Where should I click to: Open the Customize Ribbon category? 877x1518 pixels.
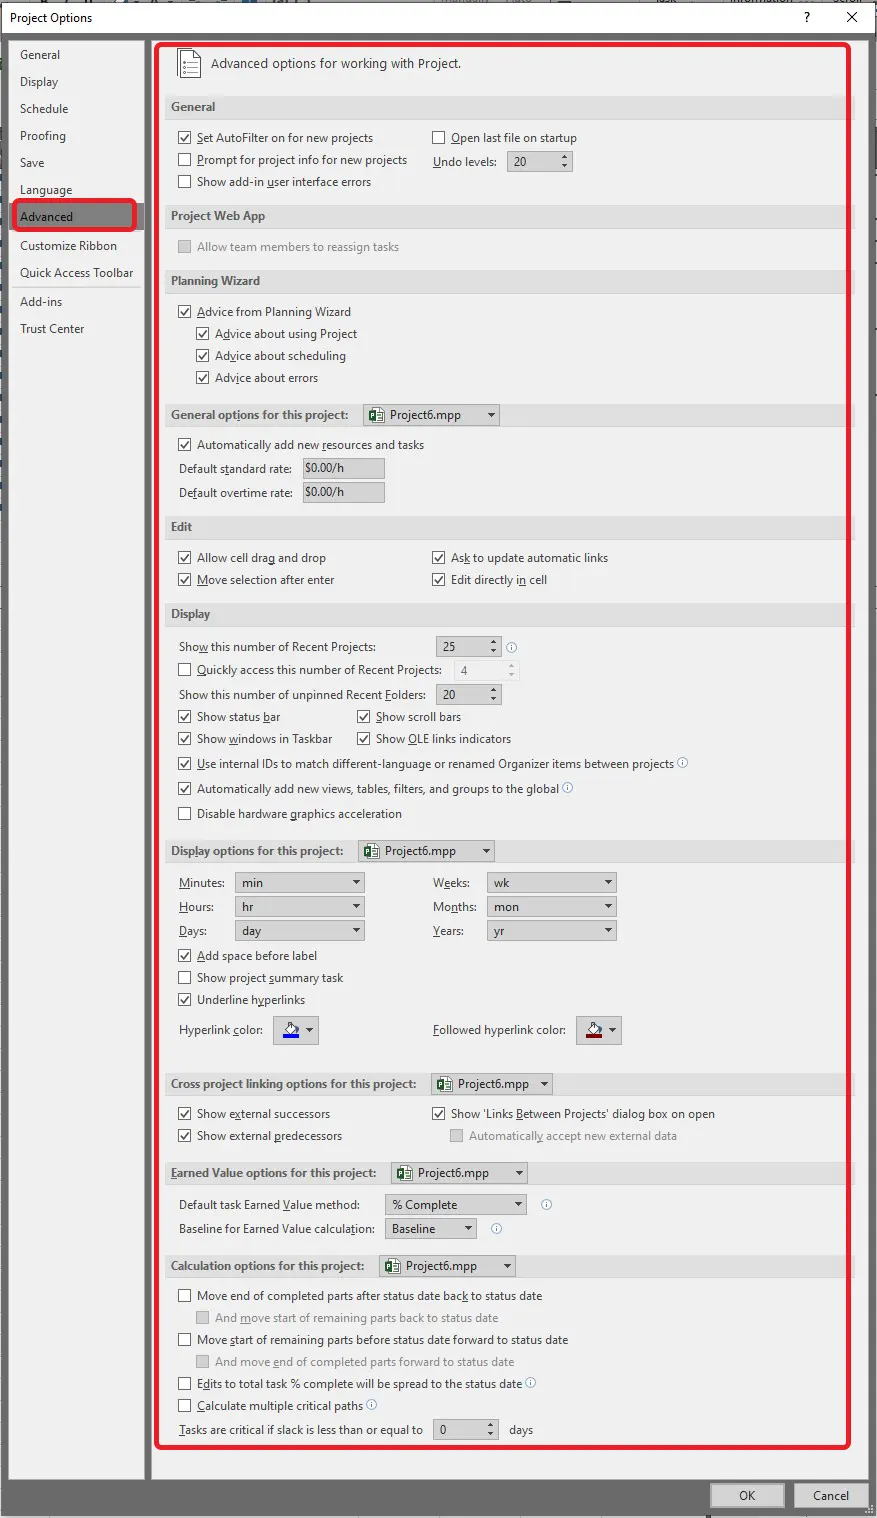[76, 246]
